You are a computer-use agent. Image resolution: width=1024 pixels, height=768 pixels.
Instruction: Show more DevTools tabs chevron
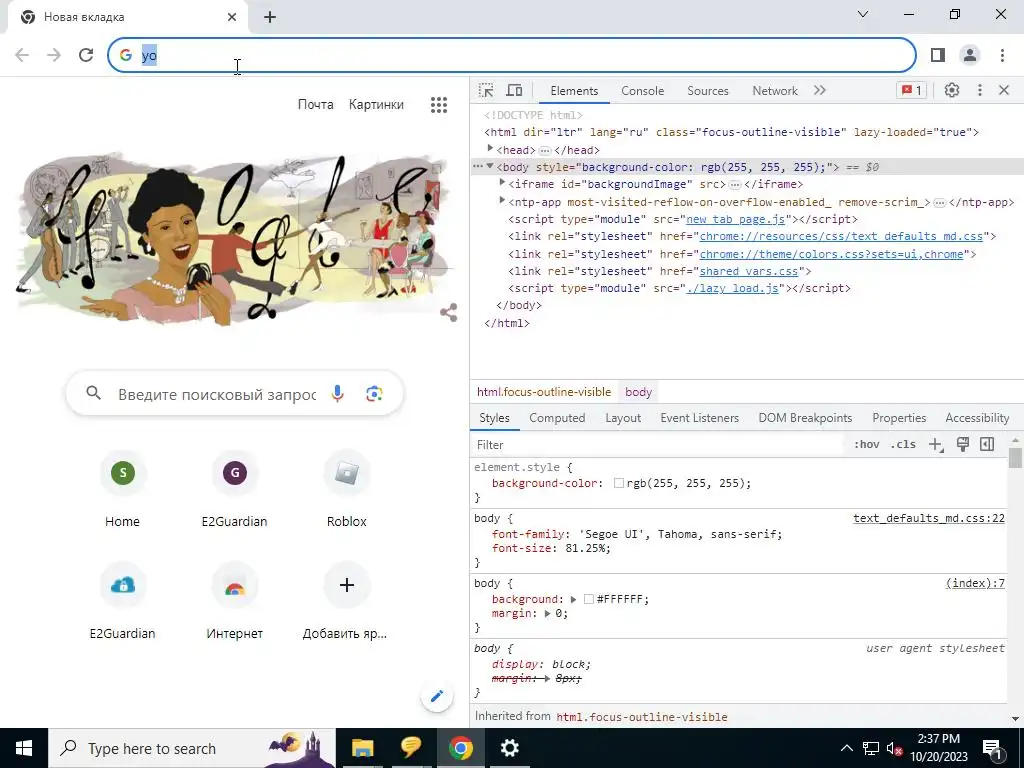(820, 91)
